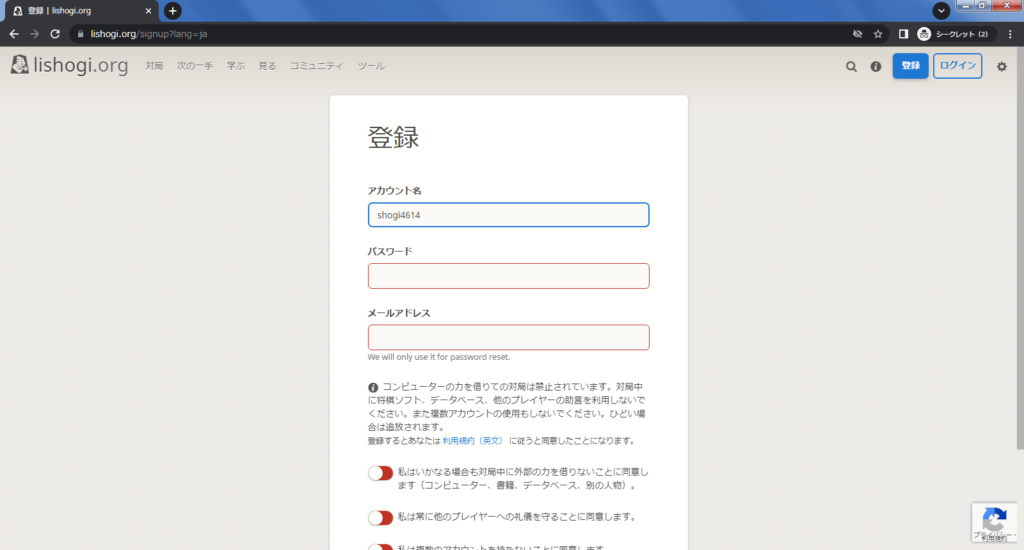This screenshot has height=550, width=1024.
Task: Open the 次の一手 menu
Action: coord(195,66)
